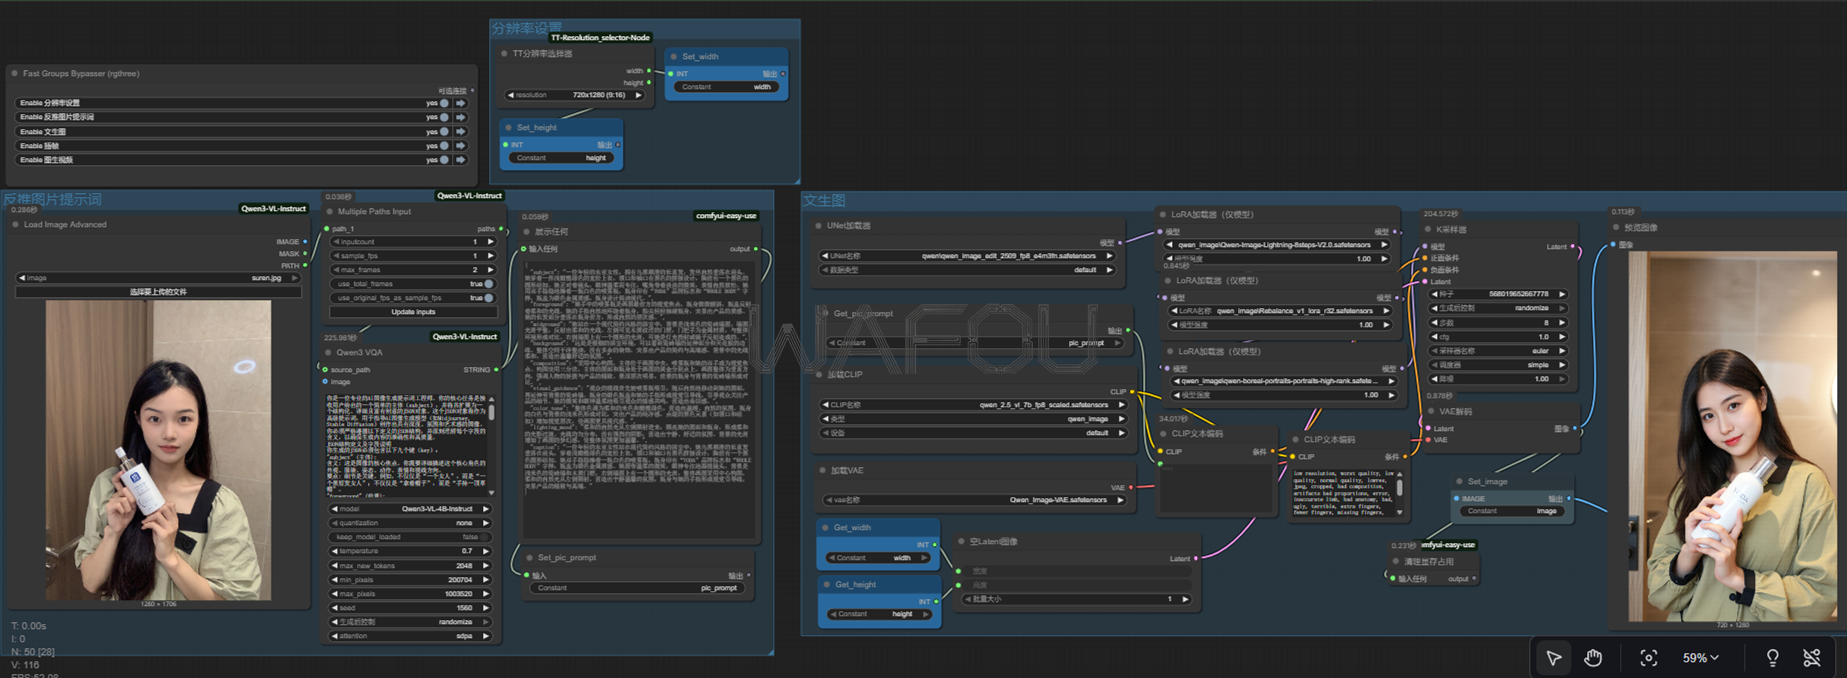
Task: Click 选择要上传的文件 upload button
Action: [158, 292]
